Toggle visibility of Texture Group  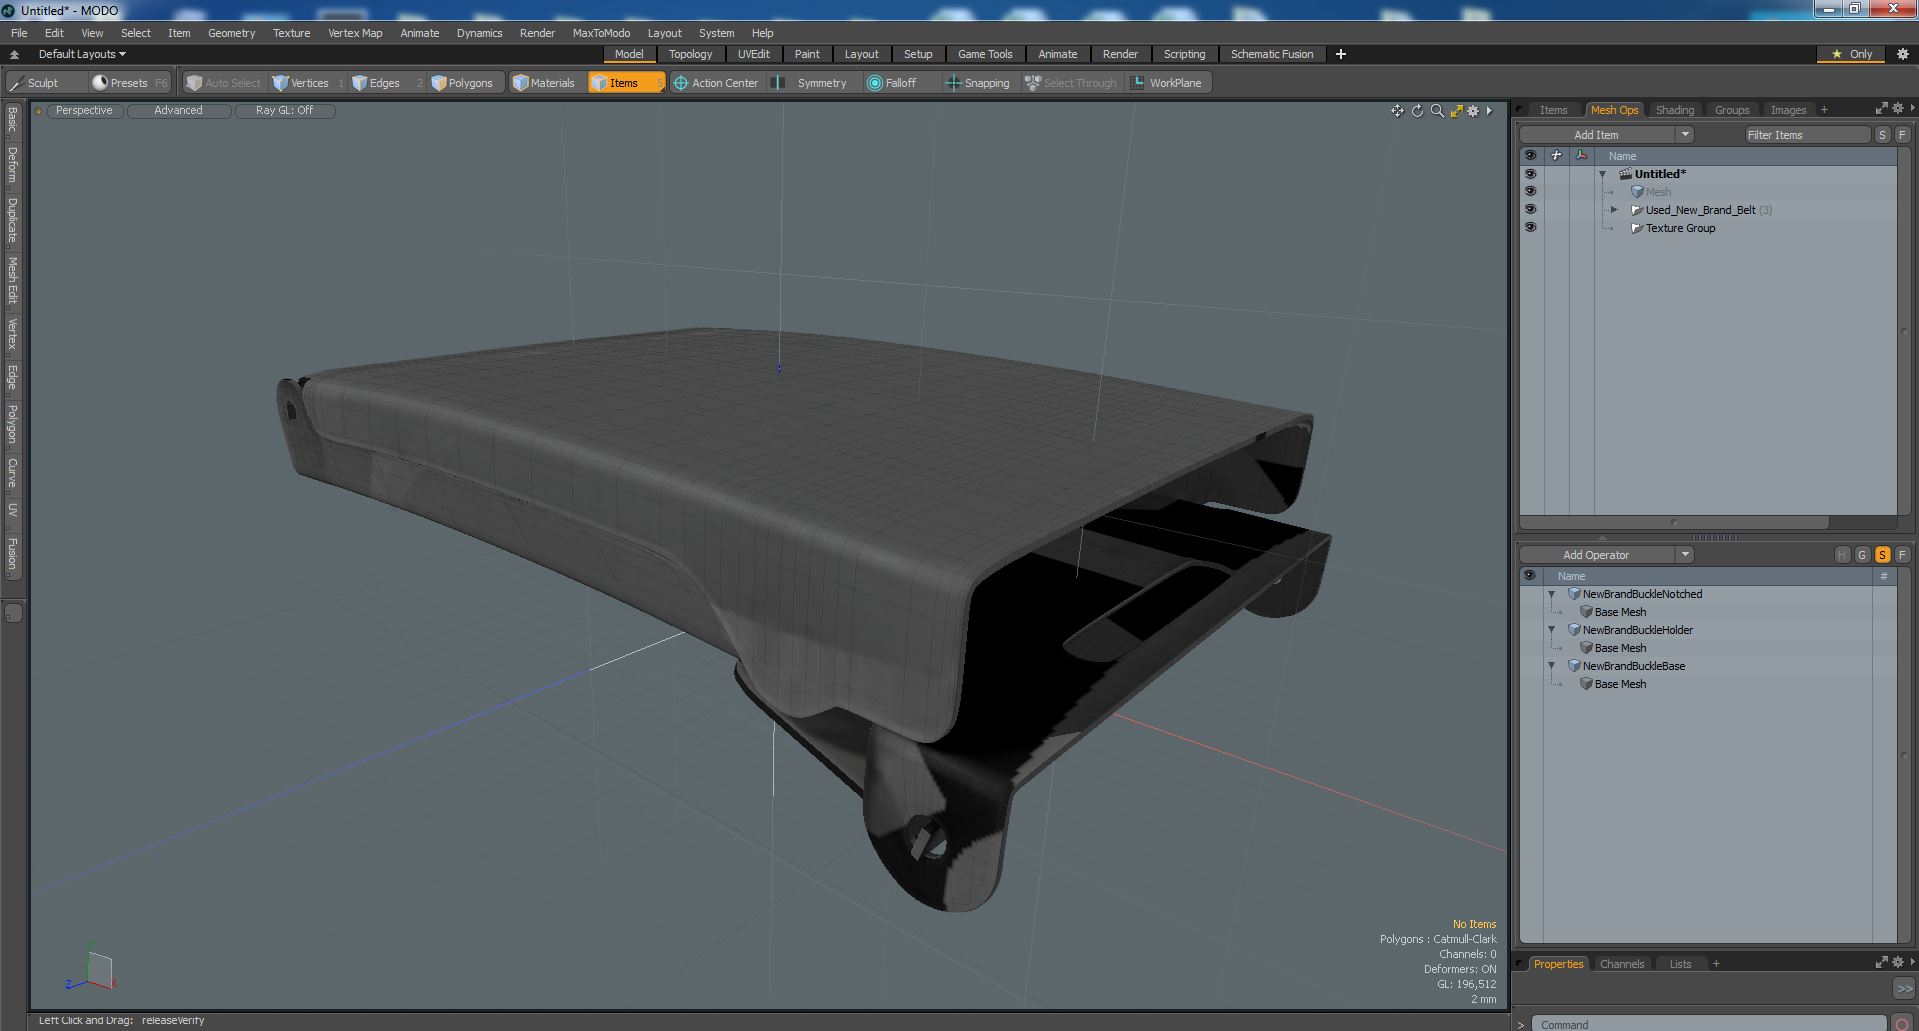point(1530,227)
